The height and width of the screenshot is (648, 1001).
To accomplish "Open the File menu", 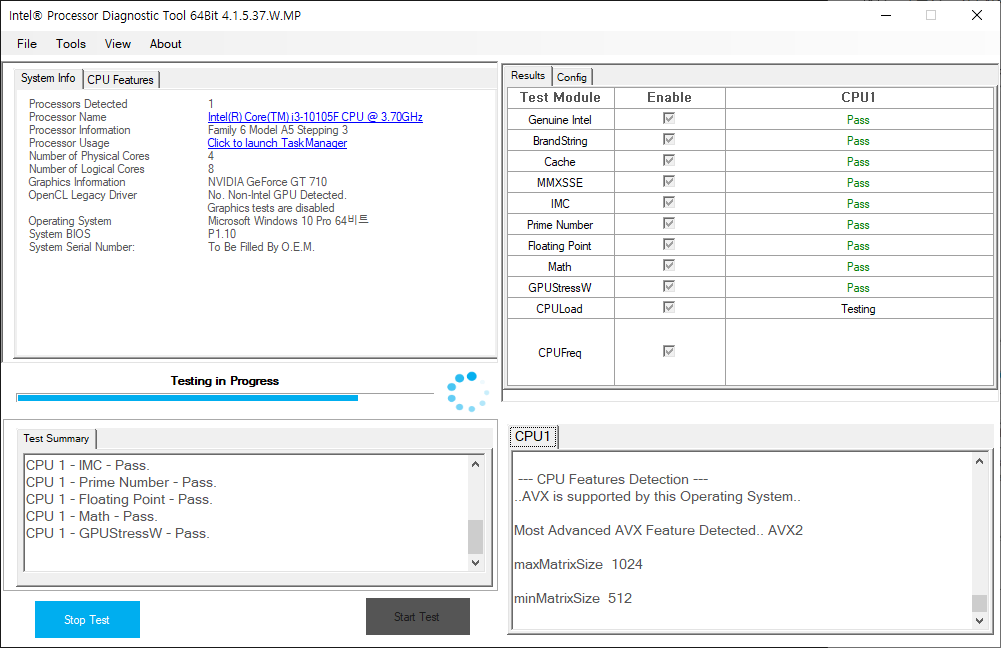I will pyautogui.click(x=27, y=44).
